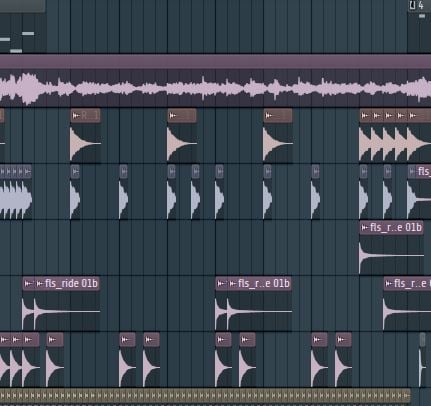Click the highest note in mini piano-roll preview
Image resolution: width=431 pixels, height=406 pixels.
point(28,33)
